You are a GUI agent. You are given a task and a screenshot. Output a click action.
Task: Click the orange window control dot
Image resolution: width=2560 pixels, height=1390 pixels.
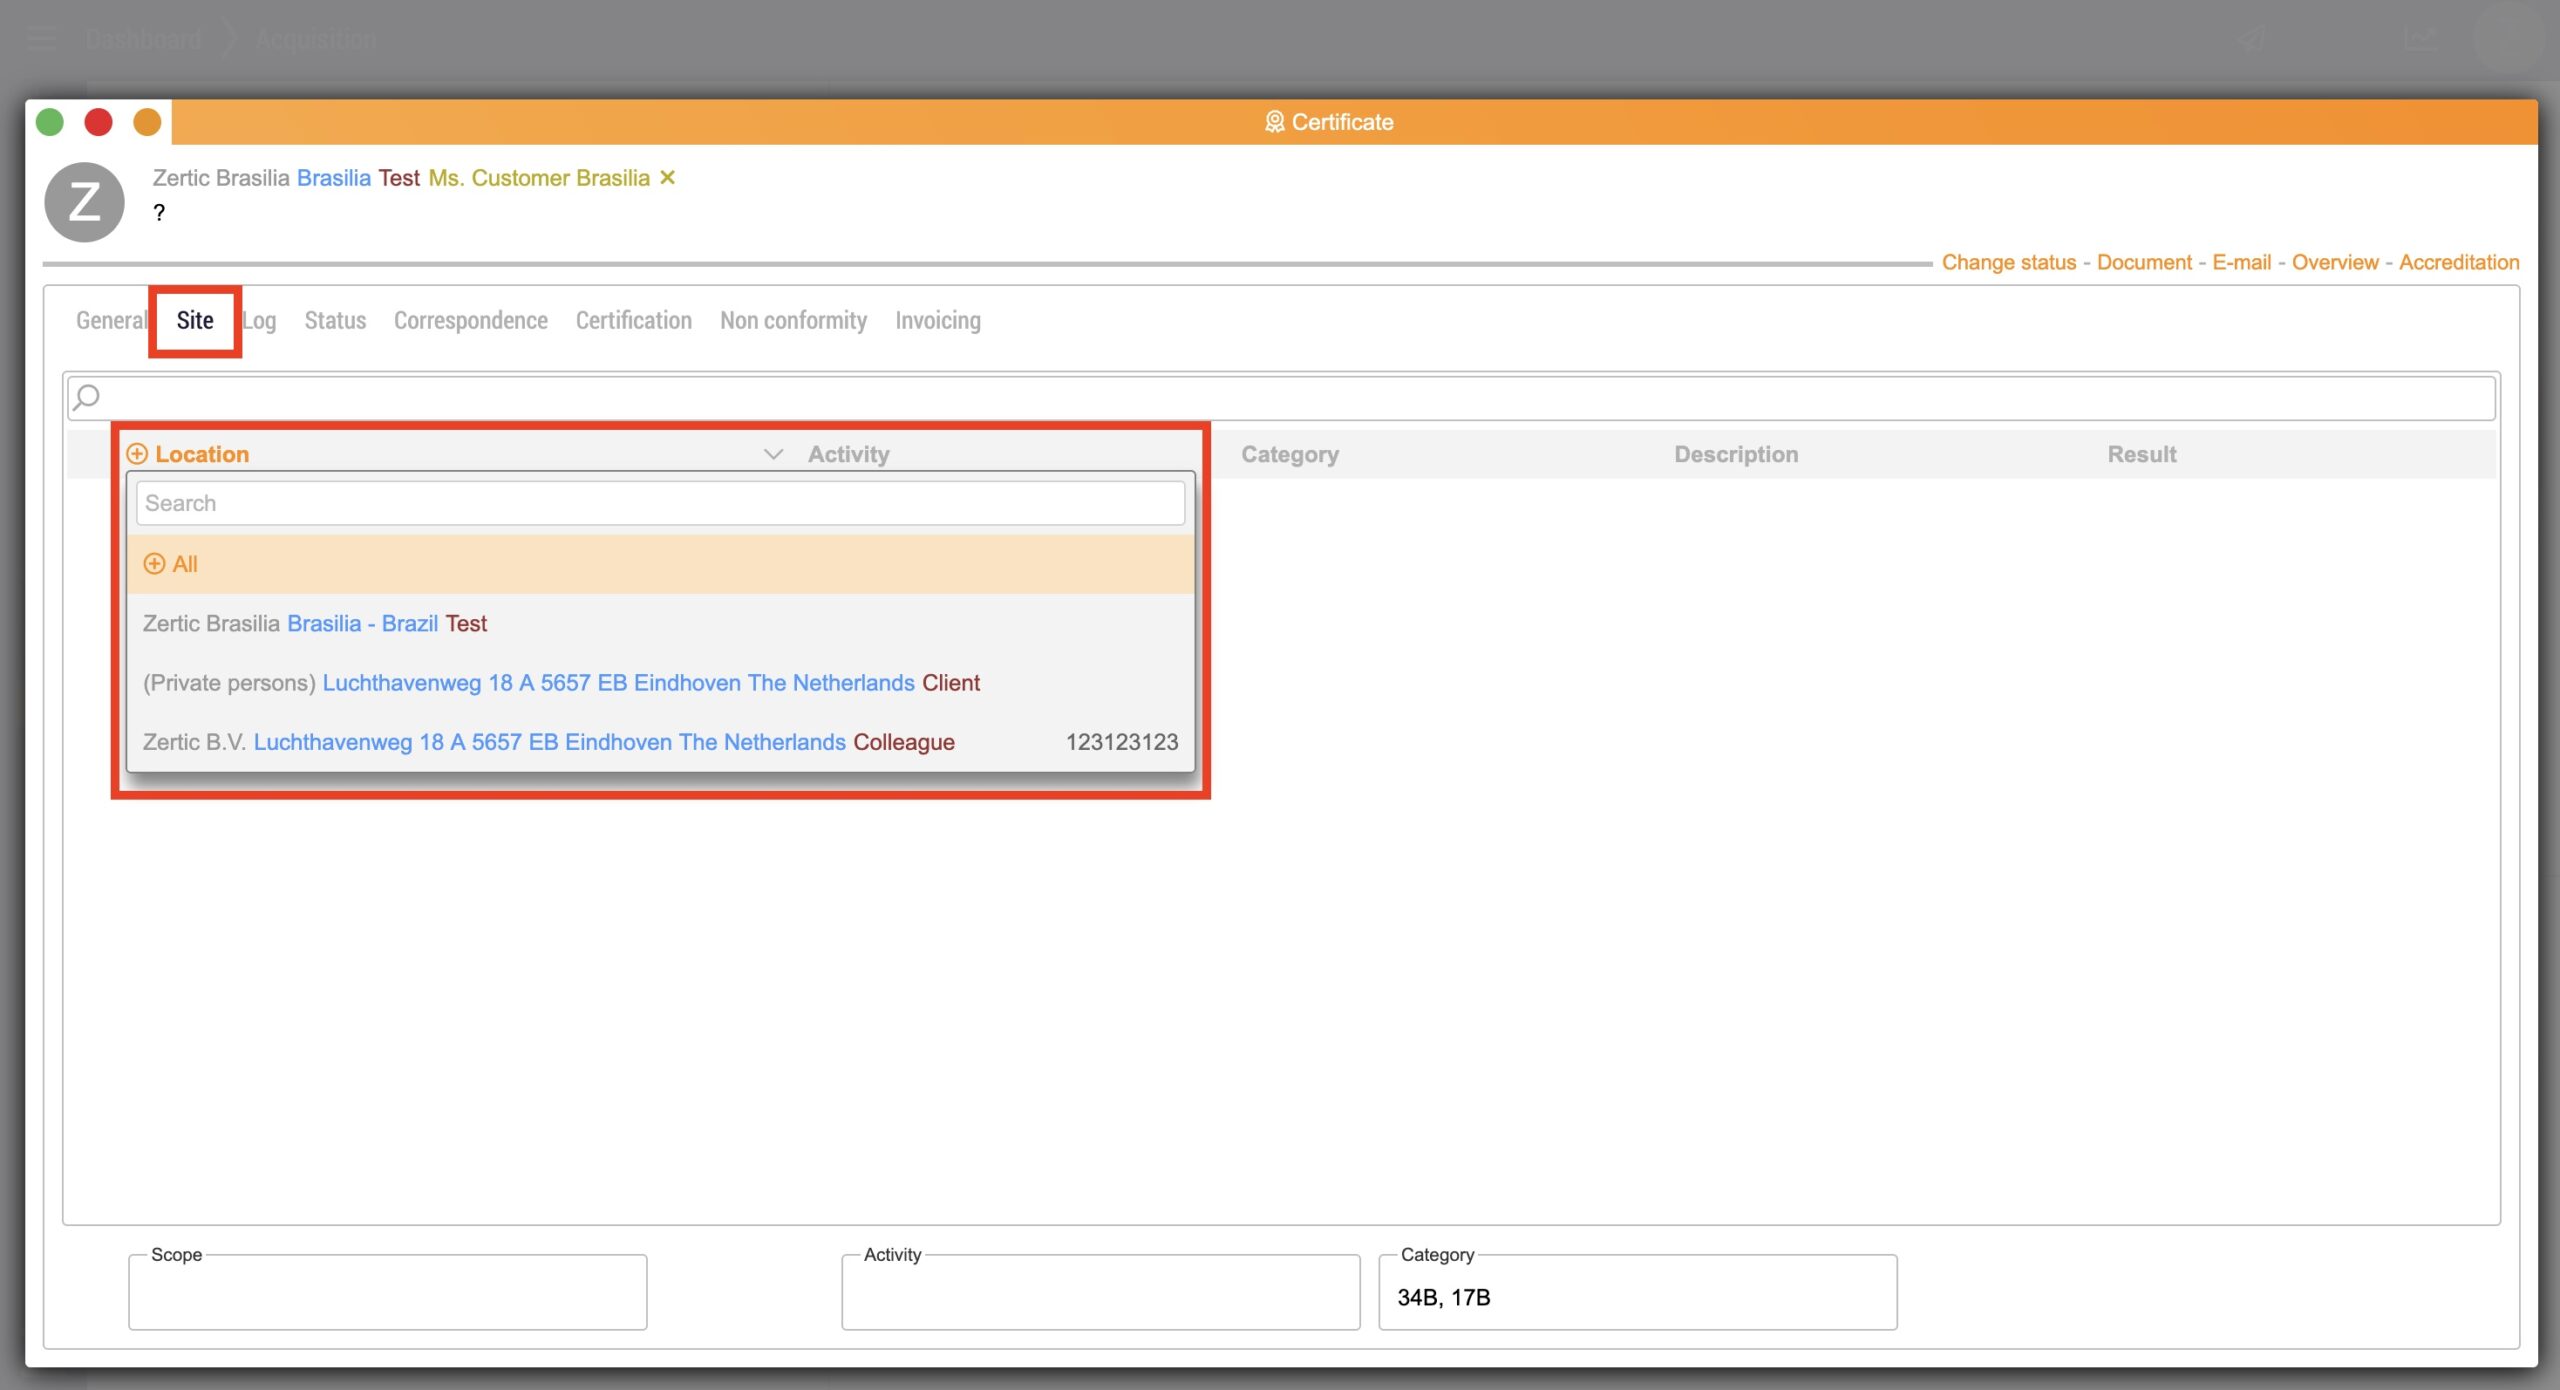(147, 122)
